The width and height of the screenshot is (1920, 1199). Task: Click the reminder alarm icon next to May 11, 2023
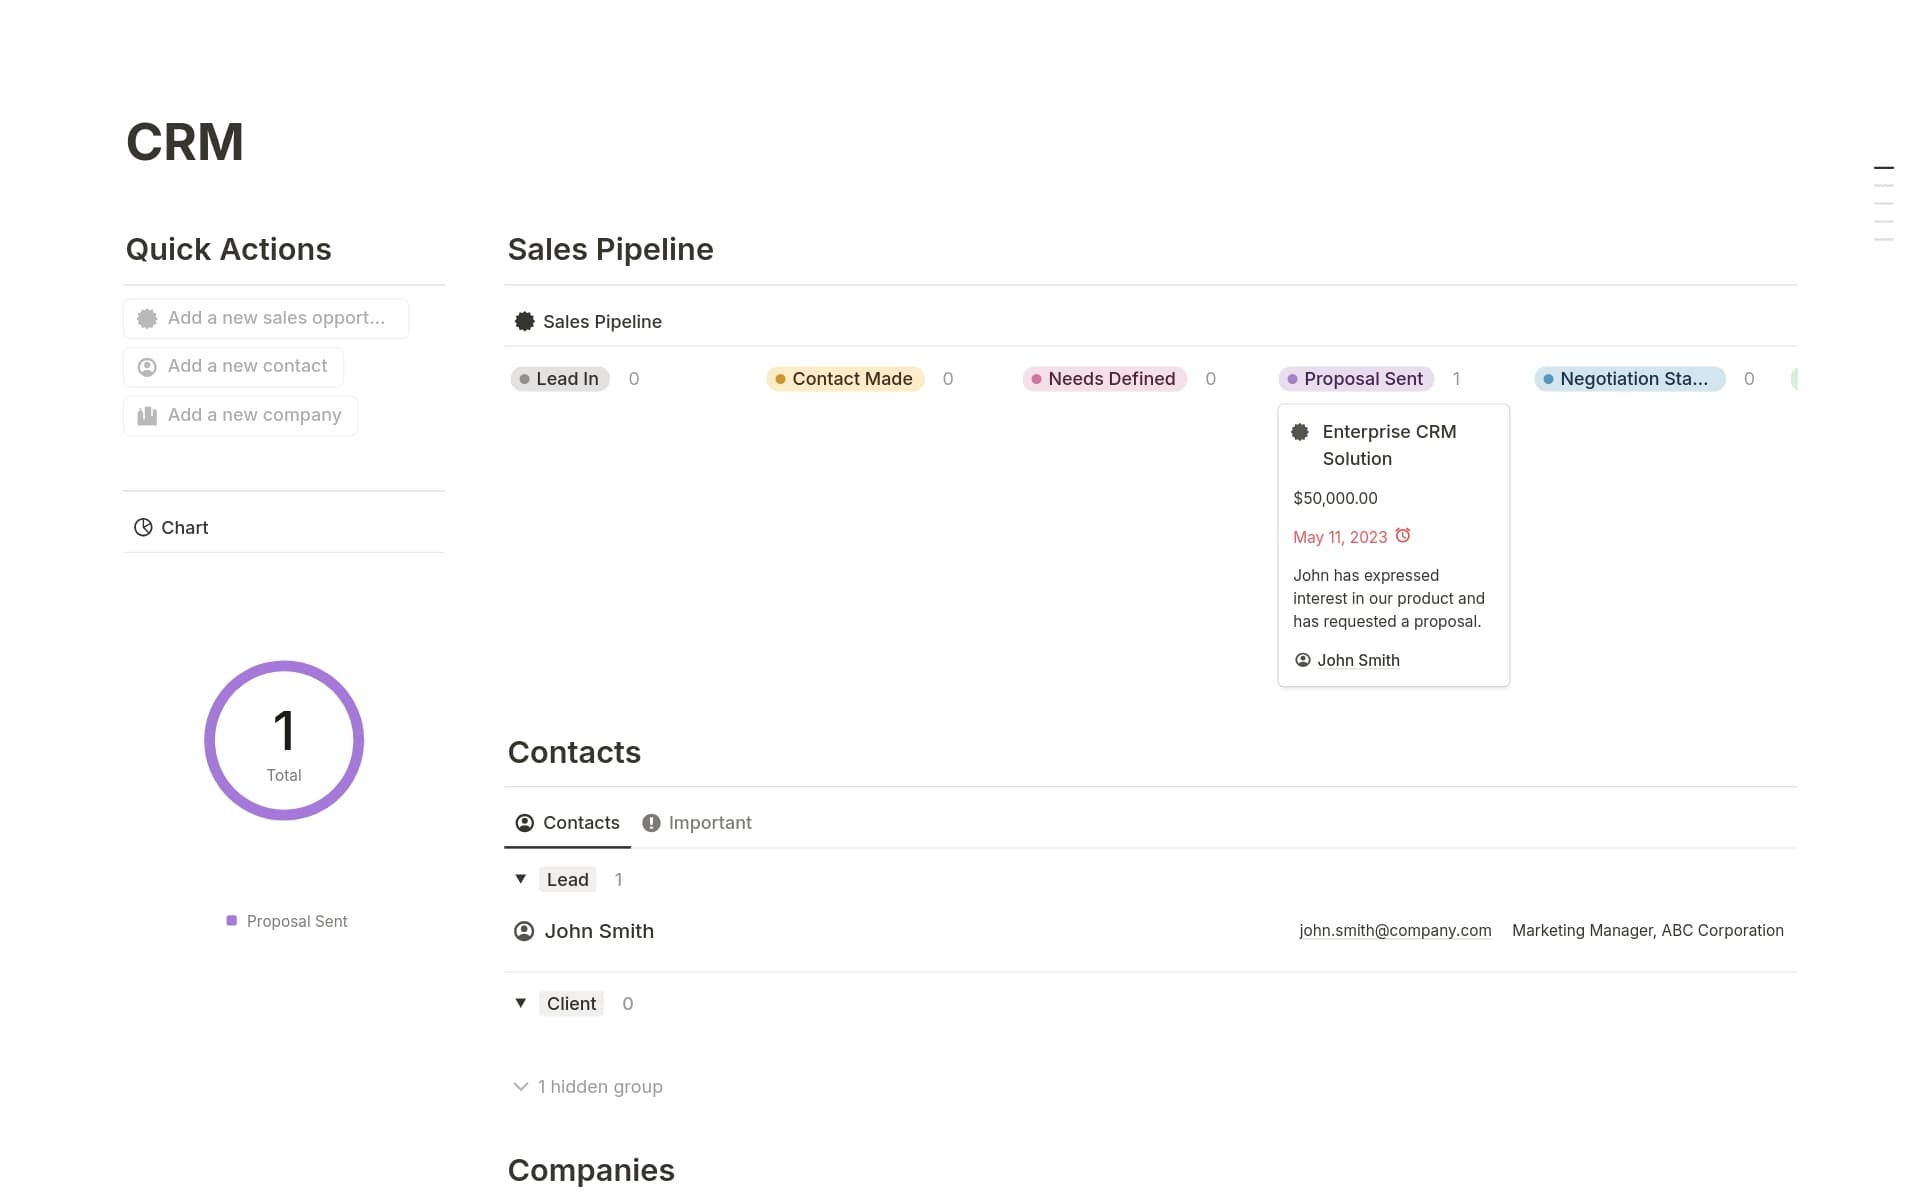point(1404,536)
